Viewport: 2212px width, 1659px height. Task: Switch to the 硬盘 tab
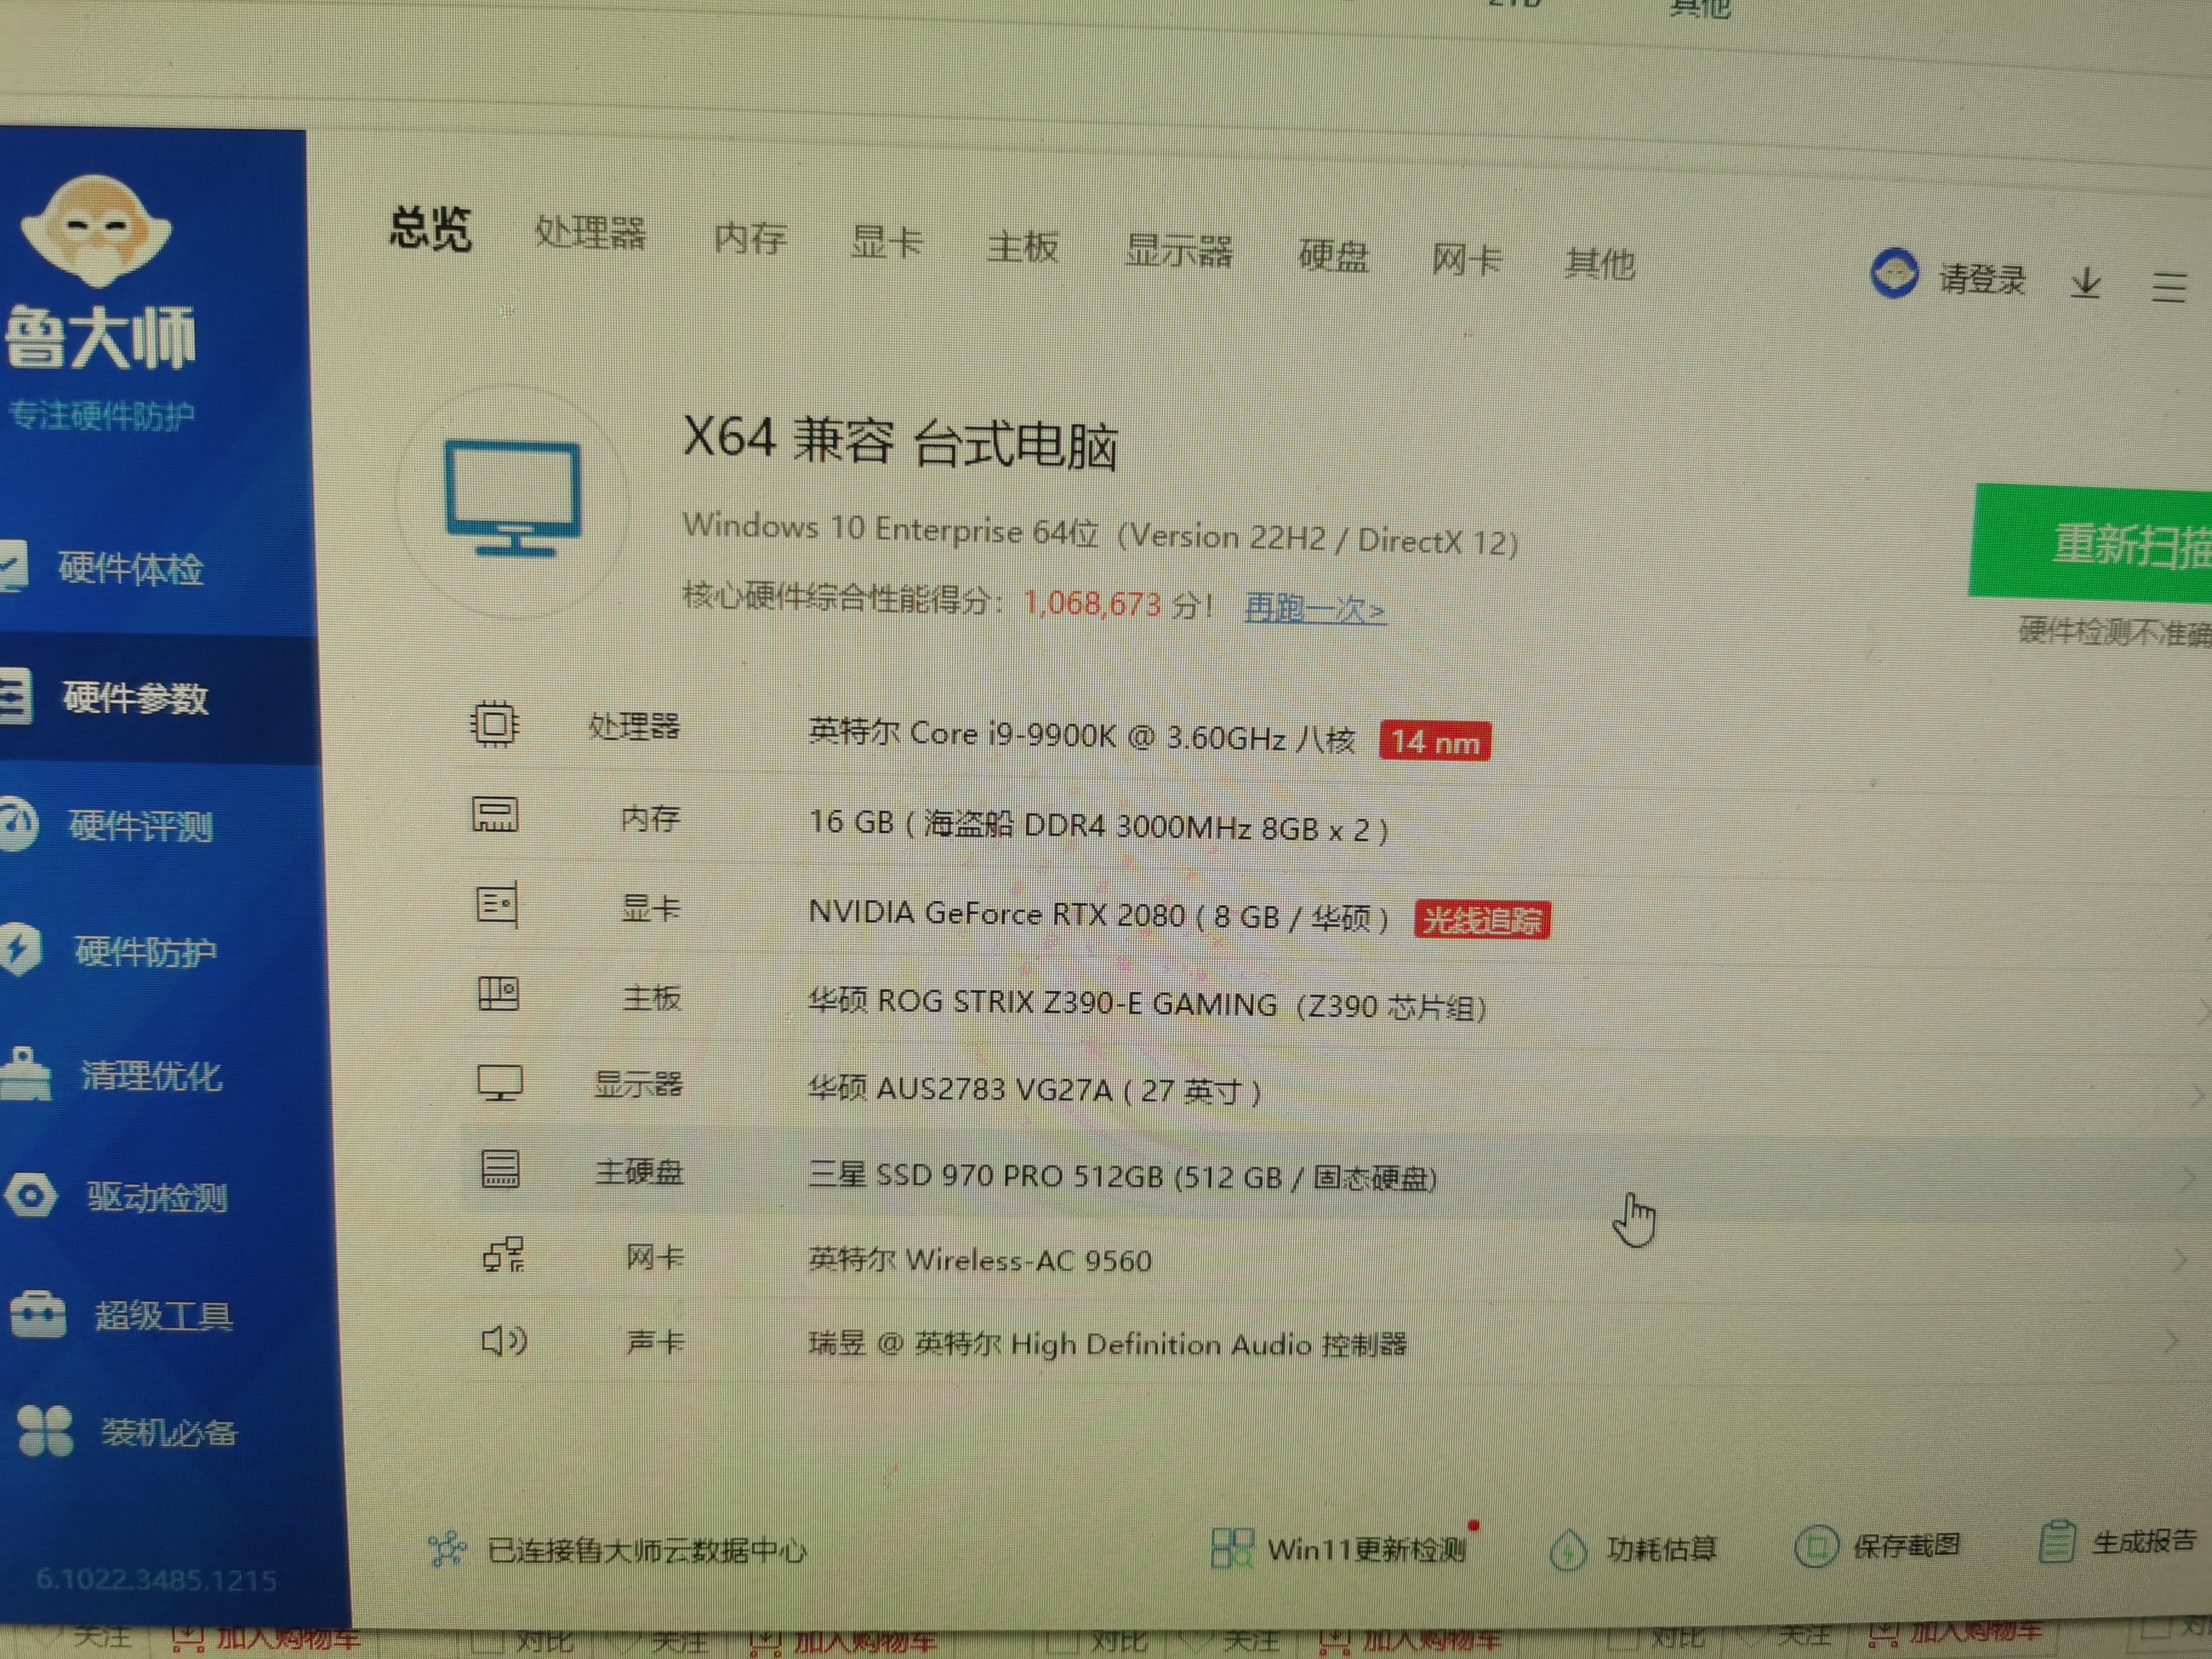(x=1333, y=255)
